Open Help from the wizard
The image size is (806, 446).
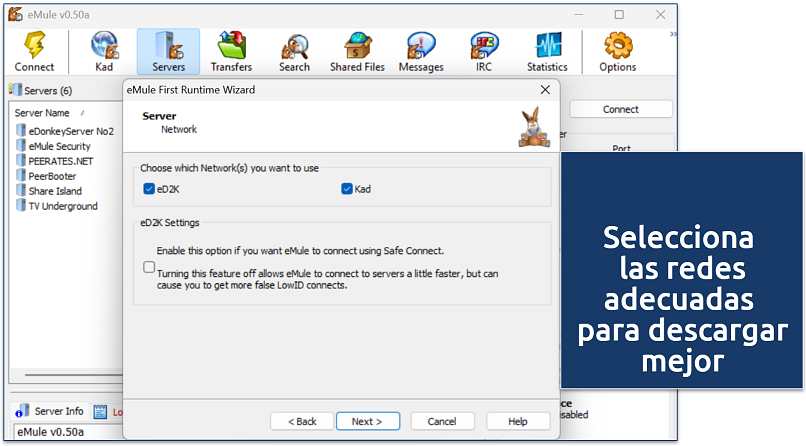tap(518, 421)
